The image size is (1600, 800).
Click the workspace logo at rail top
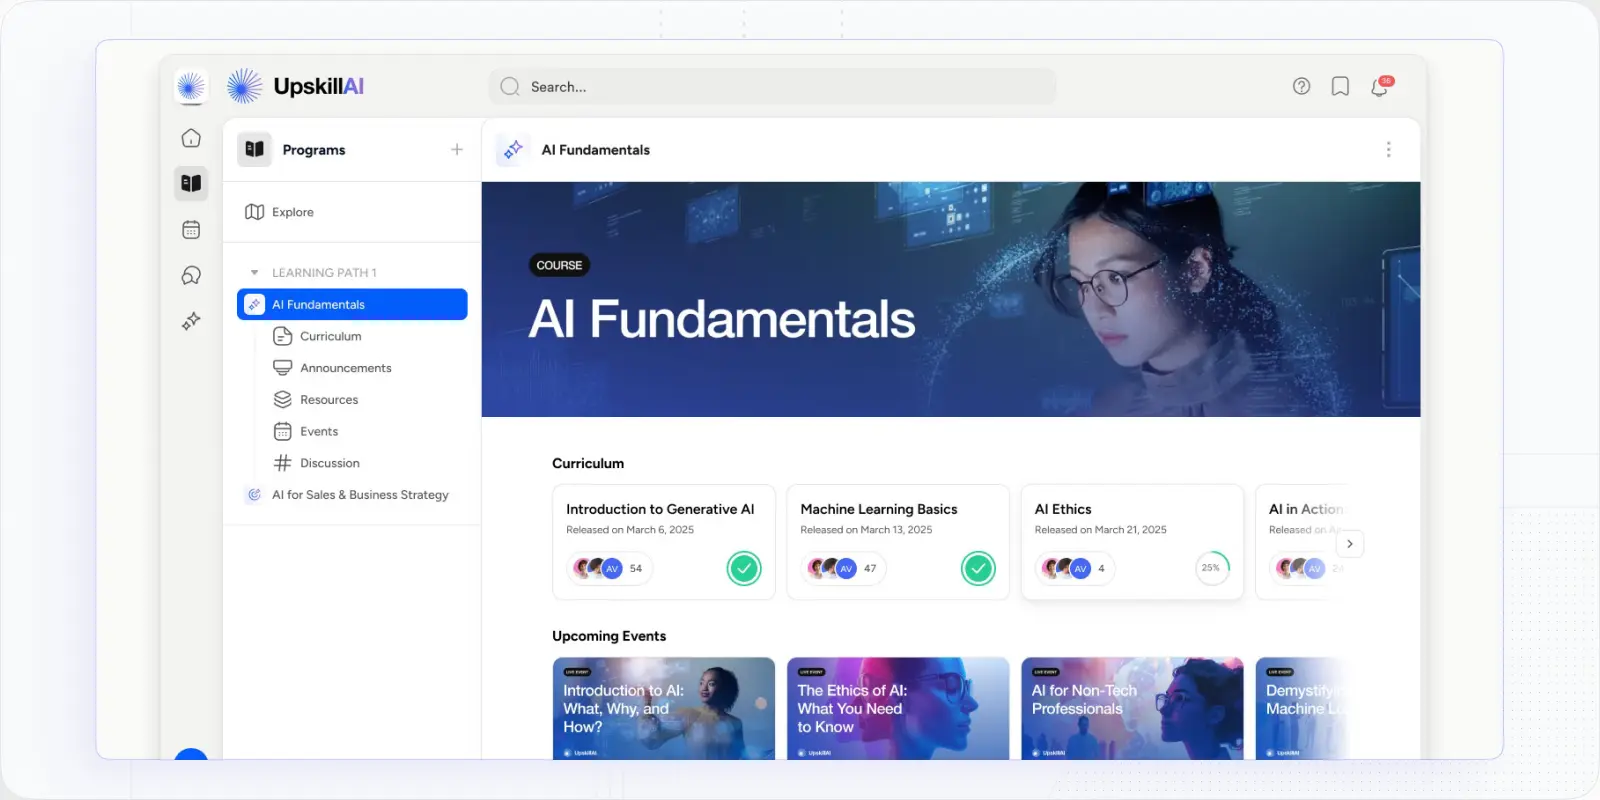(x=191, y=87)
